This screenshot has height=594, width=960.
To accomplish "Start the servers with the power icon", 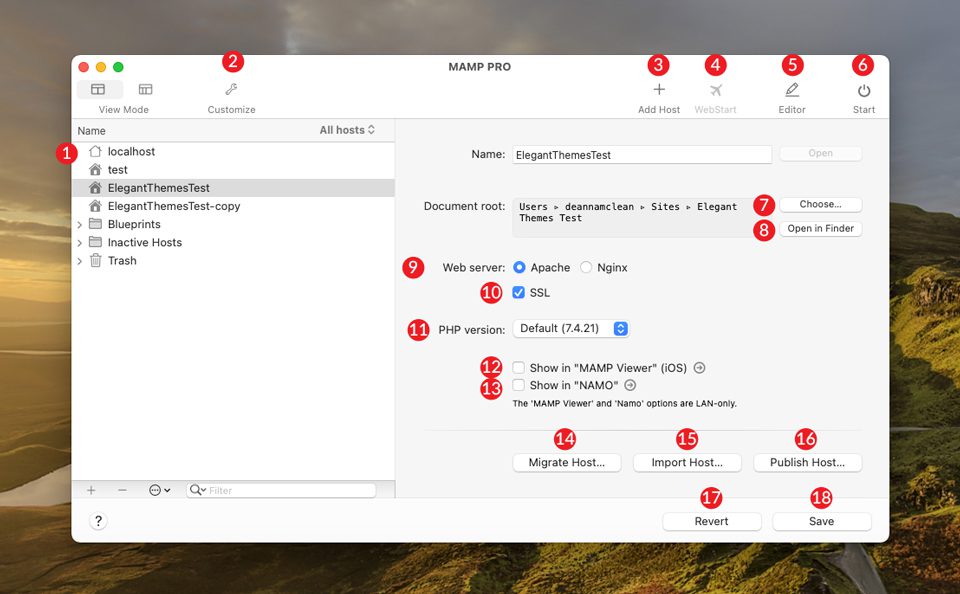I will tap(862, 90).
